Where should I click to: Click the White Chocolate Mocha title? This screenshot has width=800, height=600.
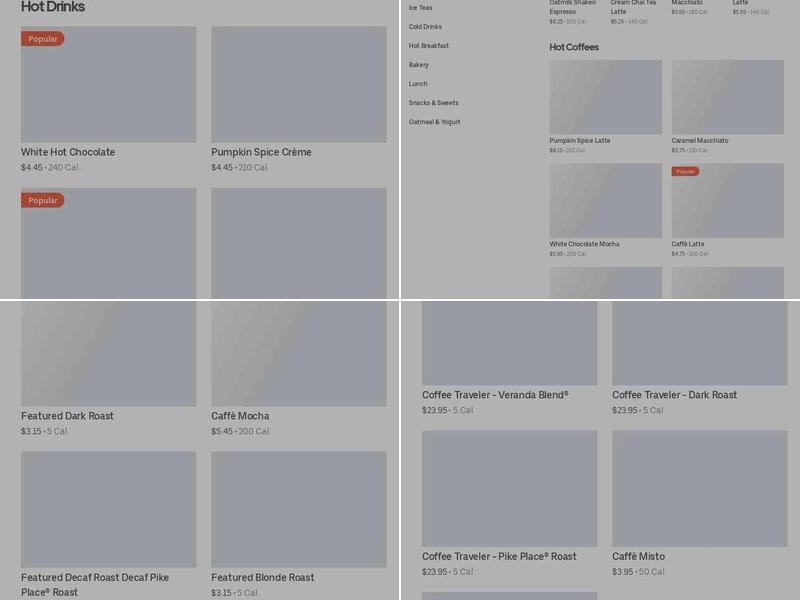(584, 244)
